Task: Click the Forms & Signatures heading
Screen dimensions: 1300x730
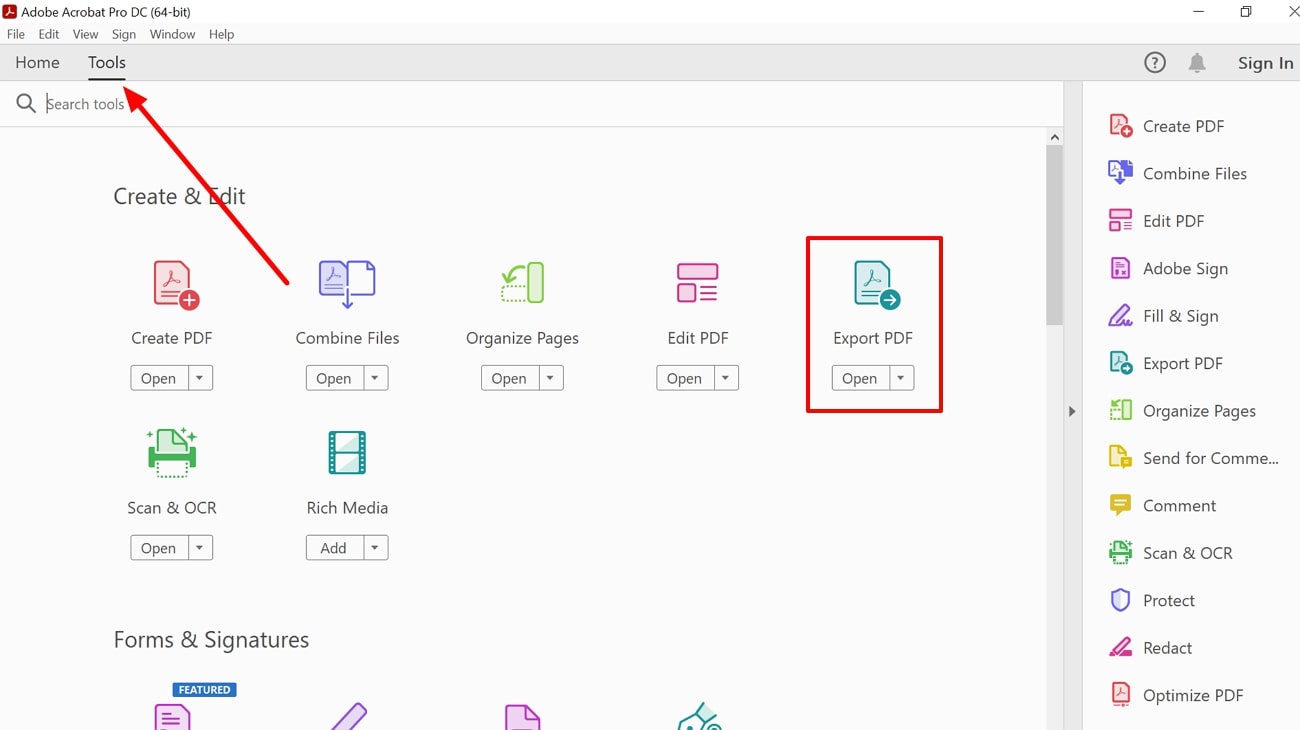Action: 211,640
